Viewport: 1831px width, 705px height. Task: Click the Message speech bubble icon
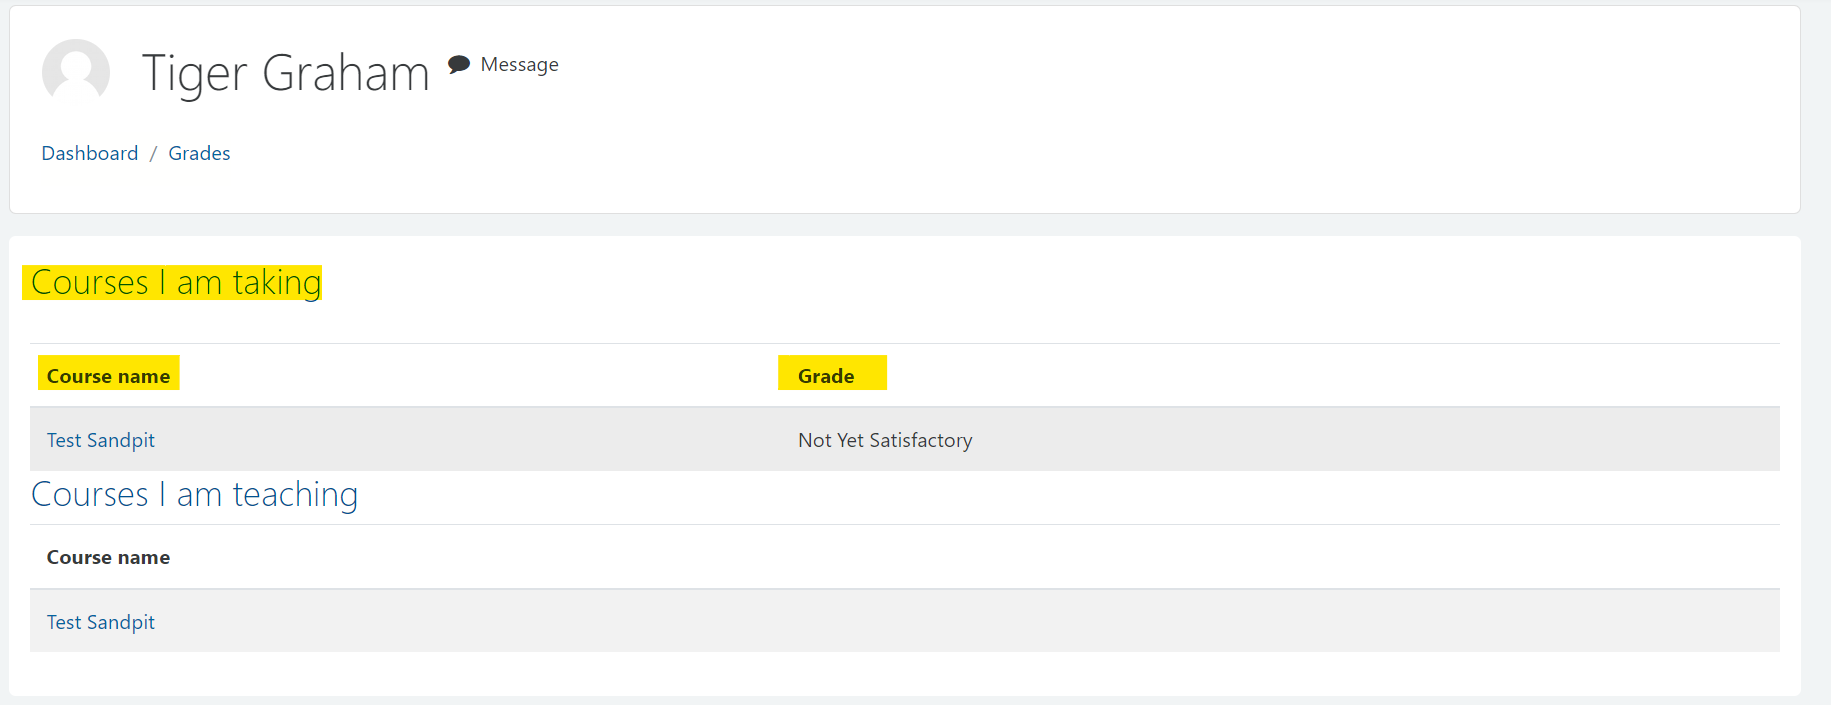[x=459, y=65]
